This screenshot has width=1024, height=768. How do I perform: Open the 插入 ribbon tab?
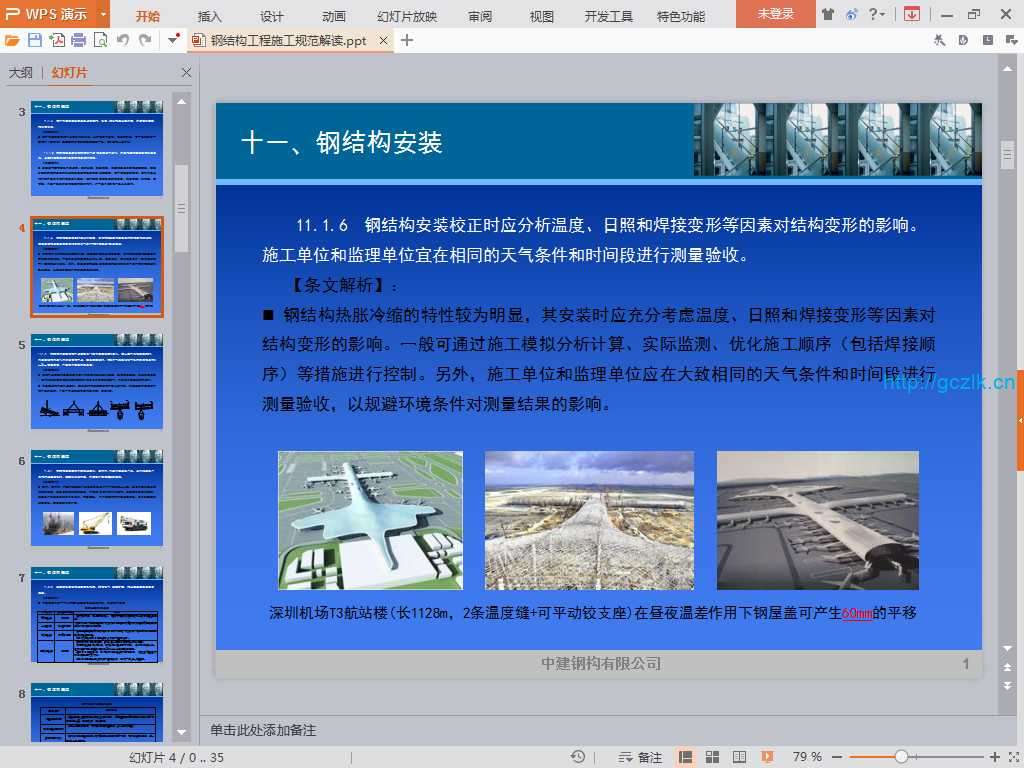(210, 16)
